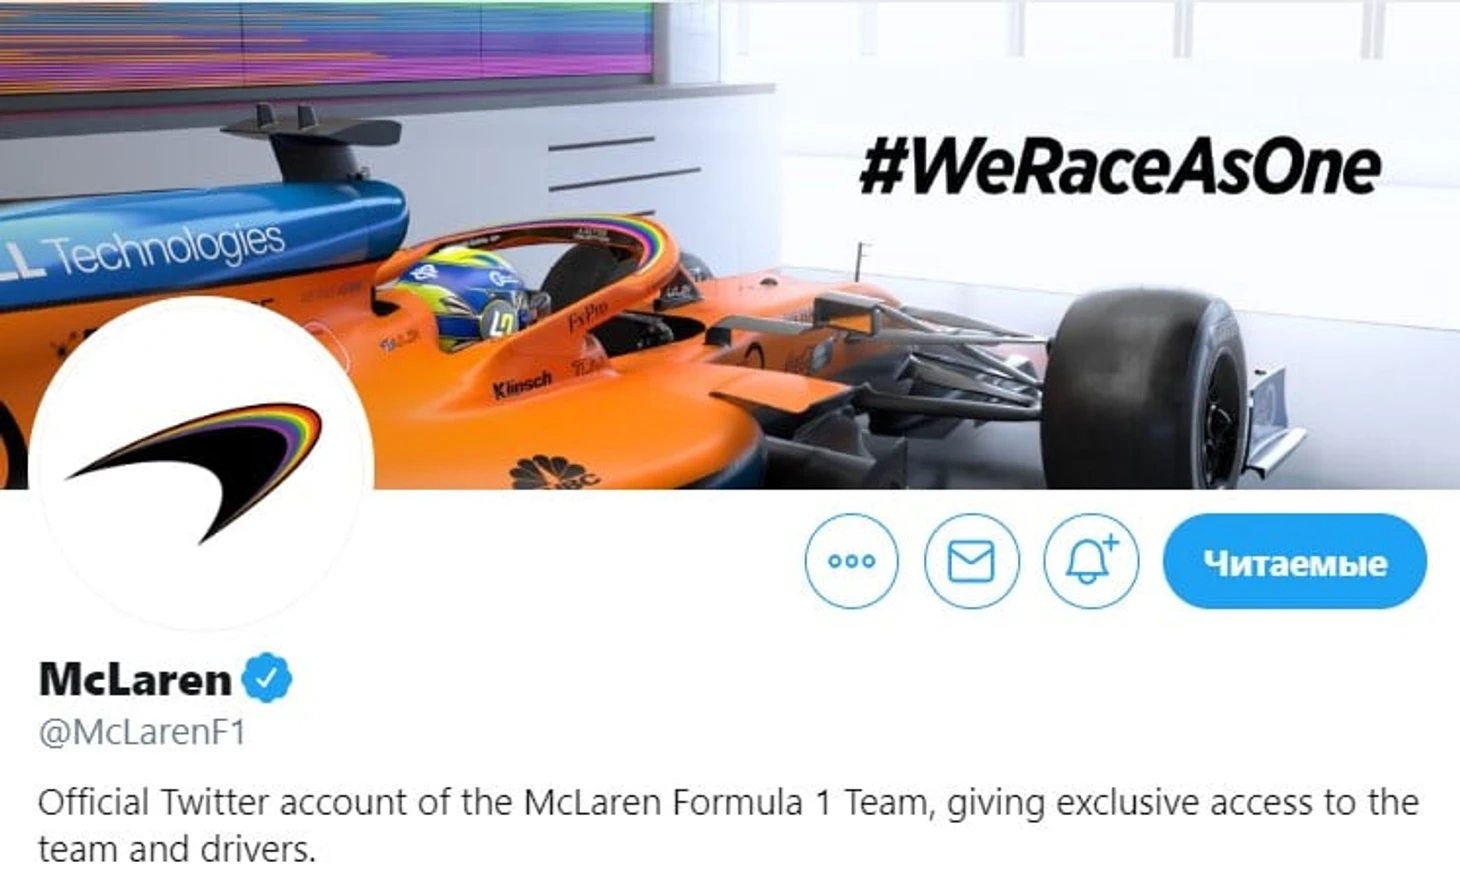This screenshot has width=1460, height=875.
Task: Click the blue Читаемые button
Action: pyautogui.click(x=1294, y=561)
